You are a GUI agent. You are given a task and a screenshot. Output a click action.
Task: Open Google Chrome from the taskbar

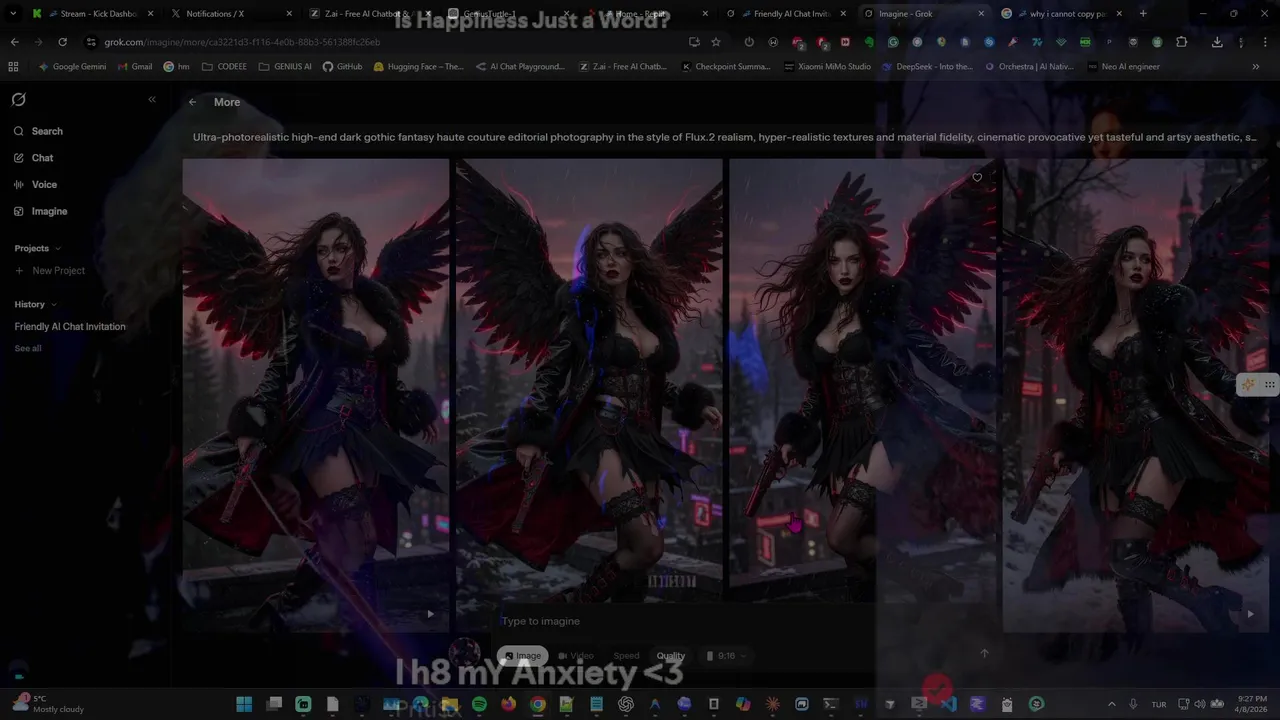click(538, 704)
